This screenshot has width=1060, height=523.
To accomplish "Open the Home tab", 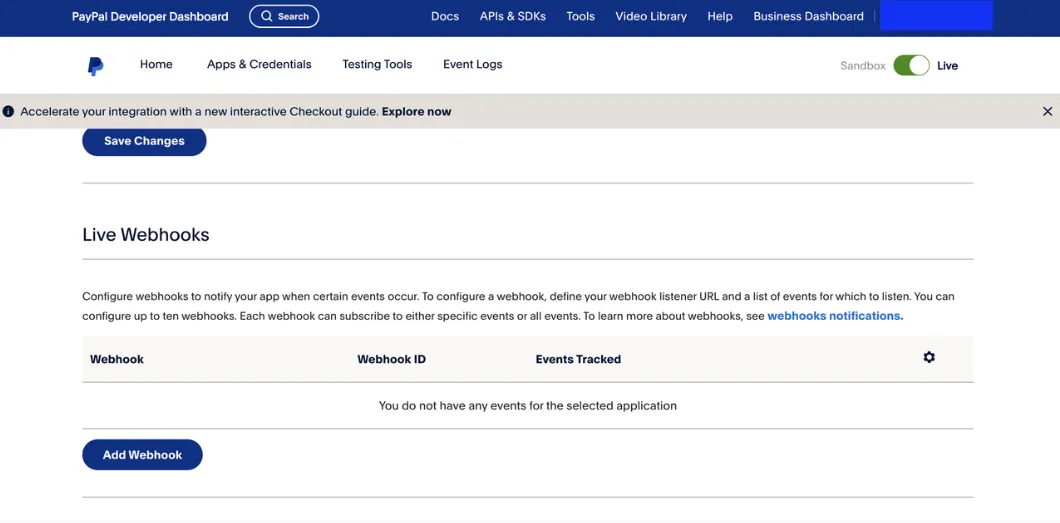I will (x=156, y=64).
